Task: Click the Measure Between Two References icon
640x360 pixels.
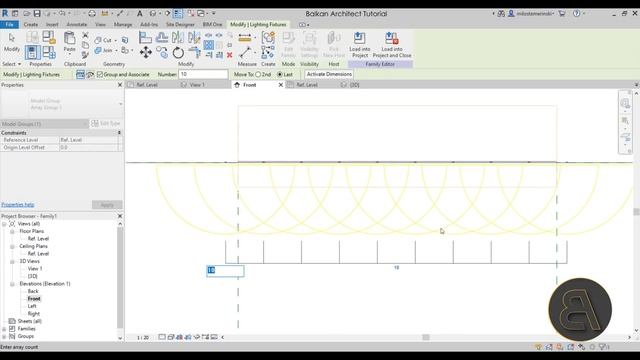Action: (245, 52)
